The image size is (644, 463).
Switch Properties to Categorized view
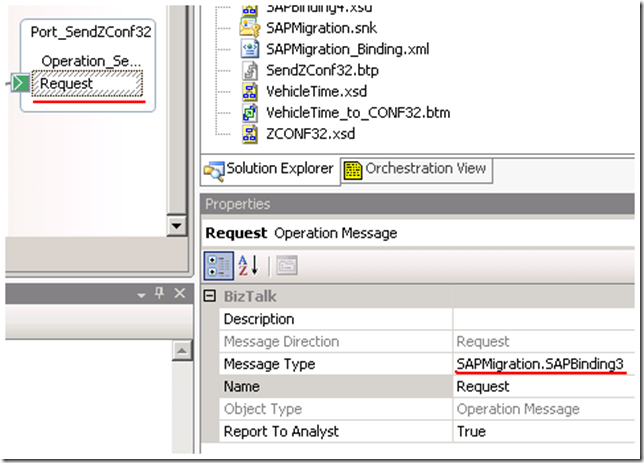coord(219,266)
